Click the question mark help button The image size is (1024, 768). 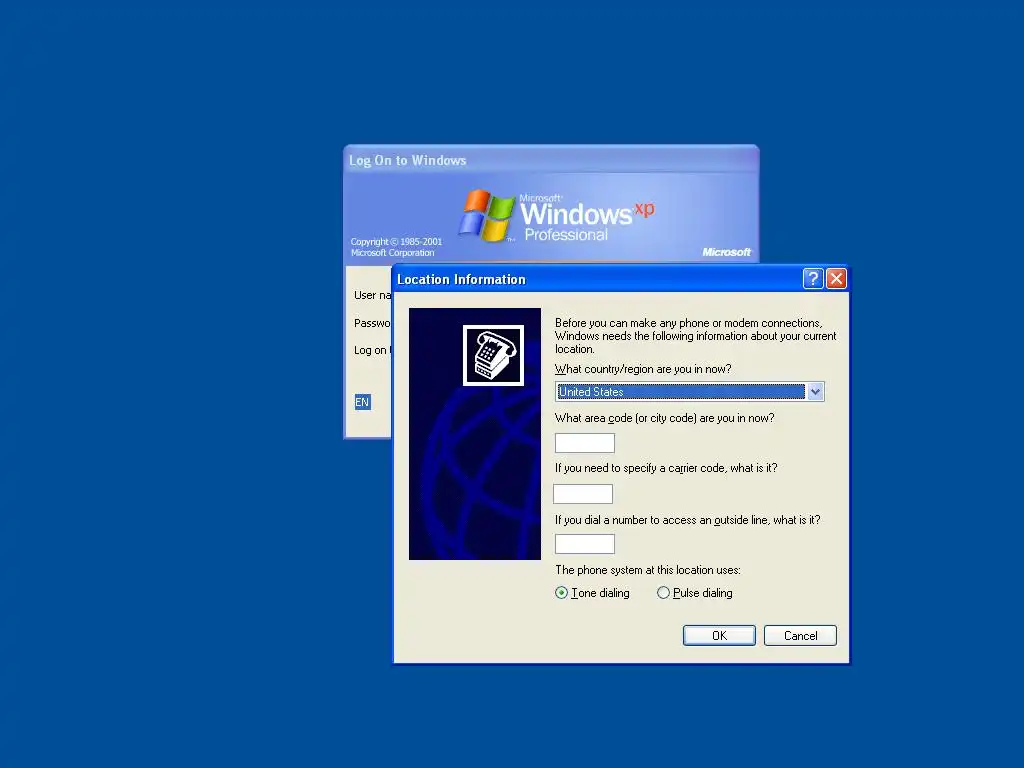[x=812, y=279]
